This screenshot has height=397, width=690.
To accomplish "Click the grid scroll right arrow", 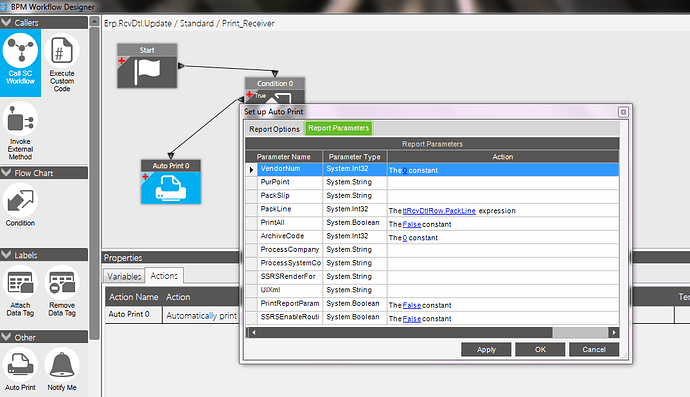I will click(614, 332).
